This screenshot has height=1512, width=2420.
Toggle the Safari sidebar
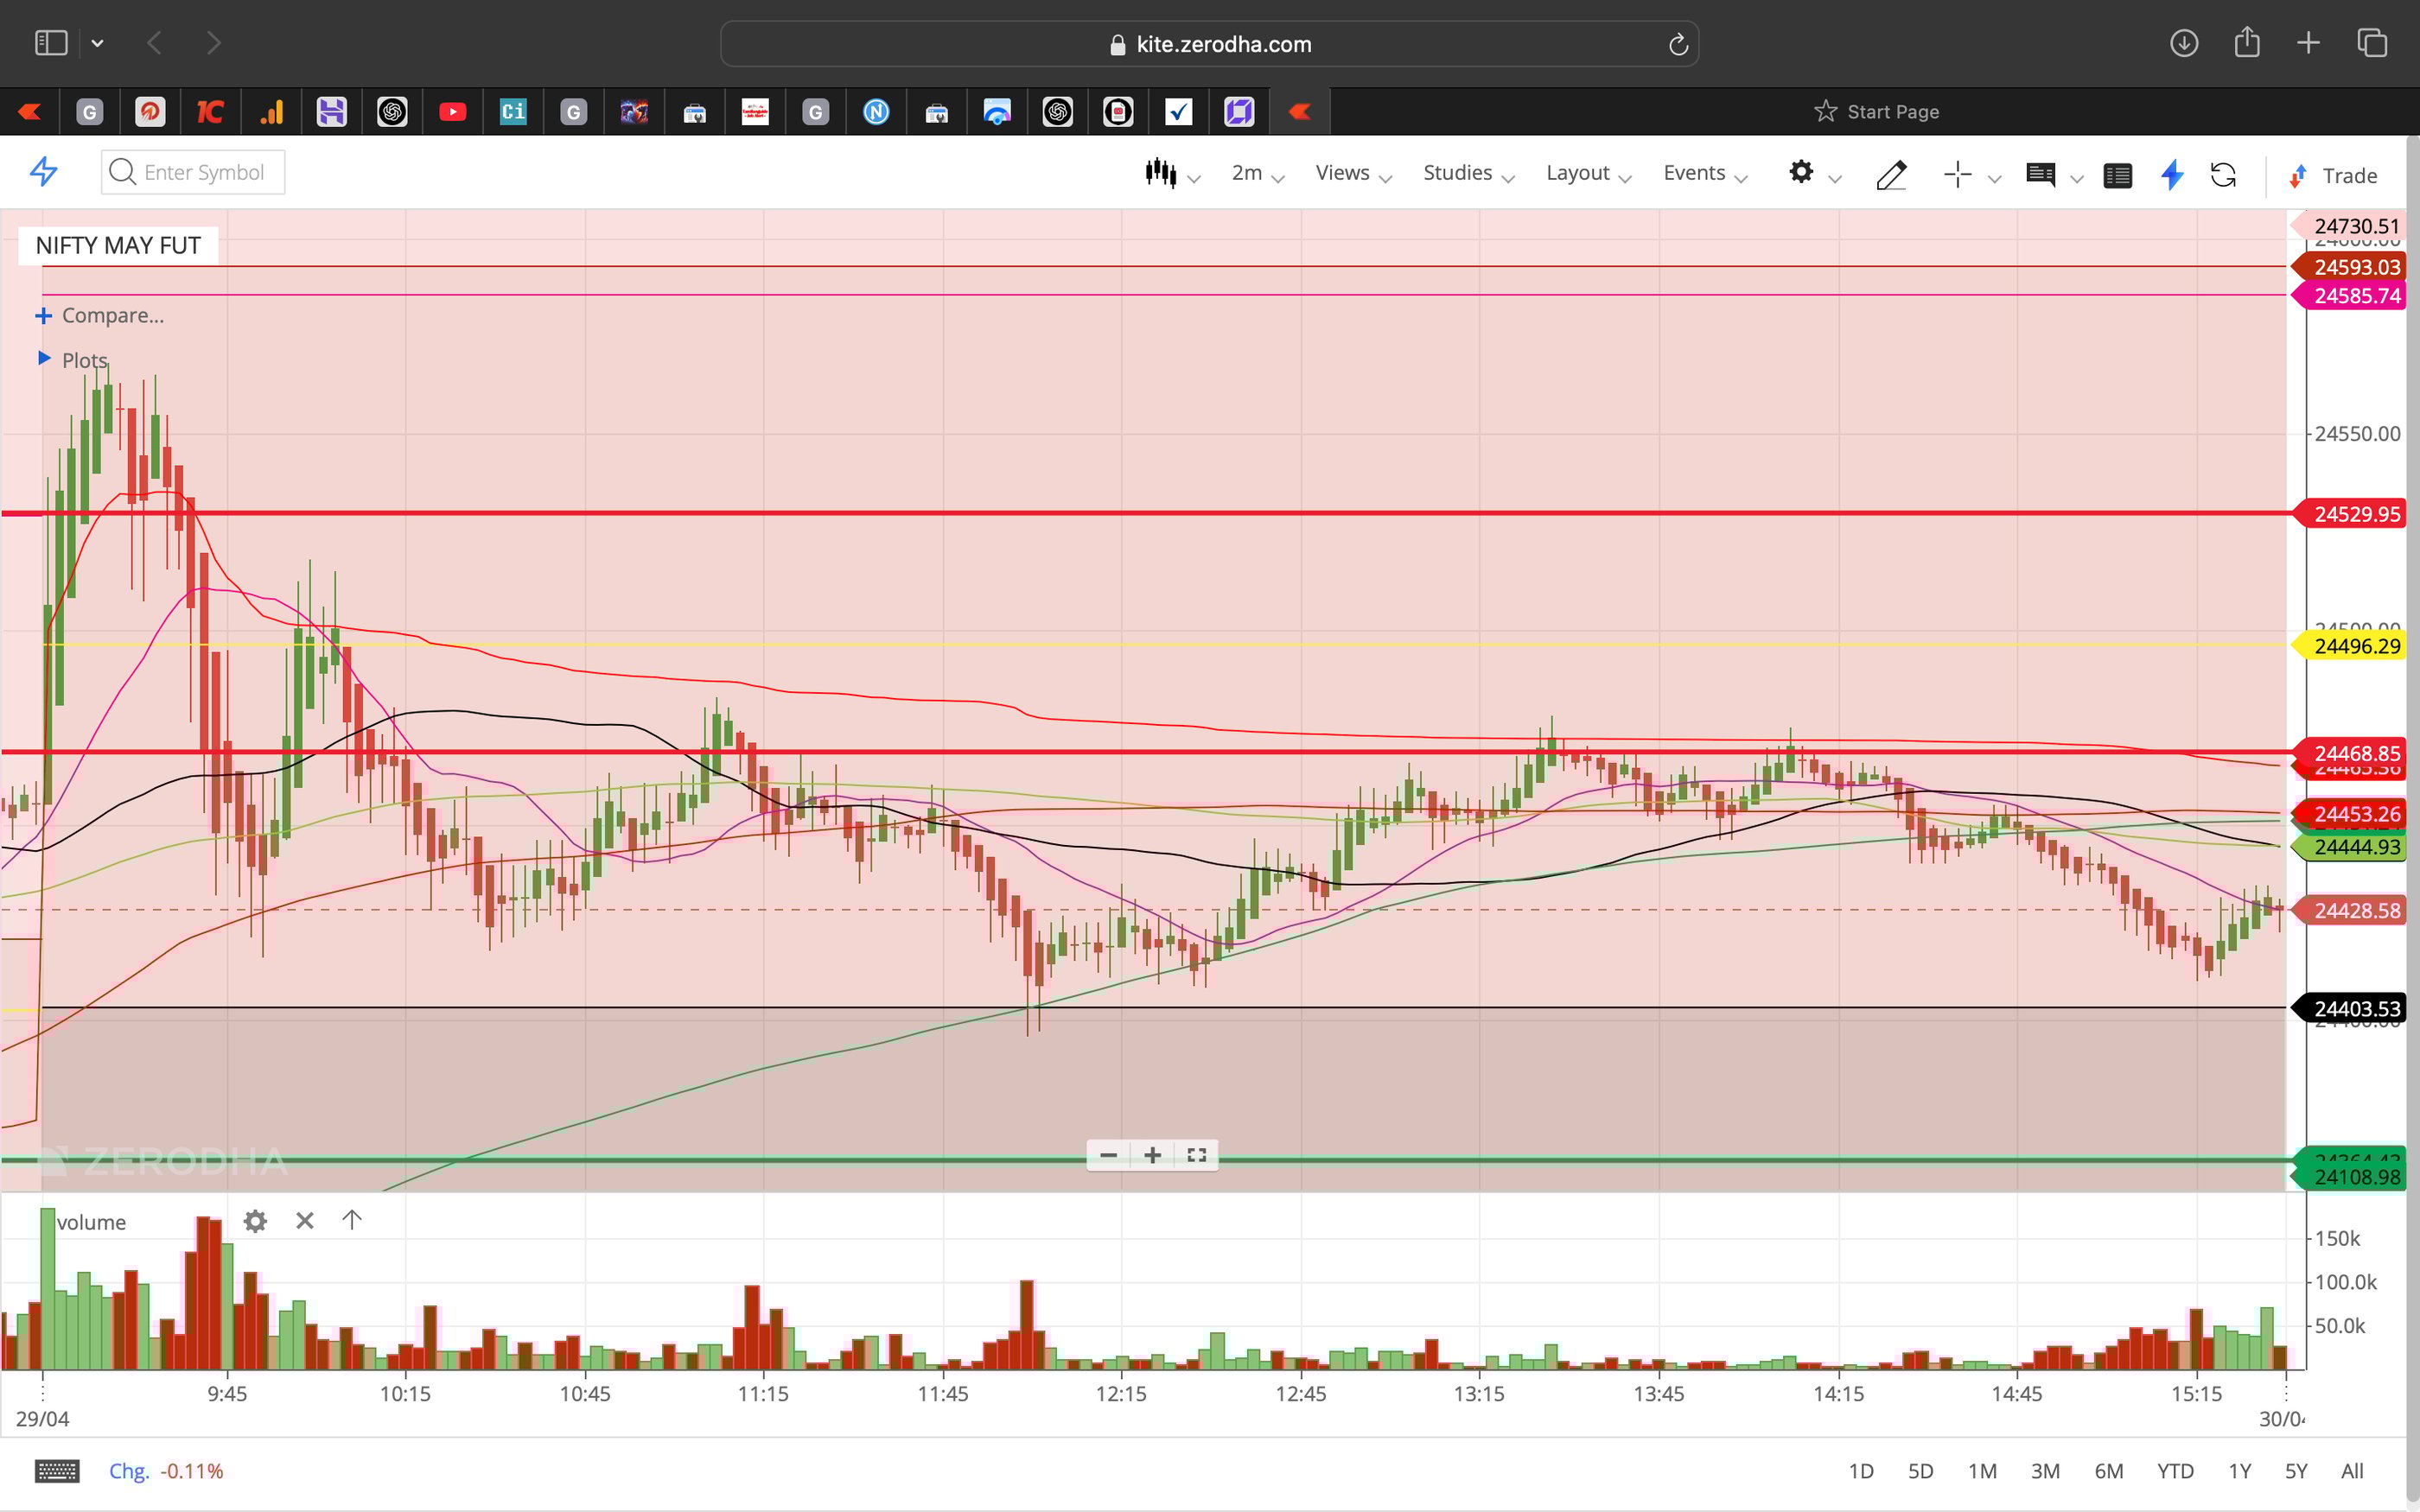pyautogui.click(x=50, y=43)
